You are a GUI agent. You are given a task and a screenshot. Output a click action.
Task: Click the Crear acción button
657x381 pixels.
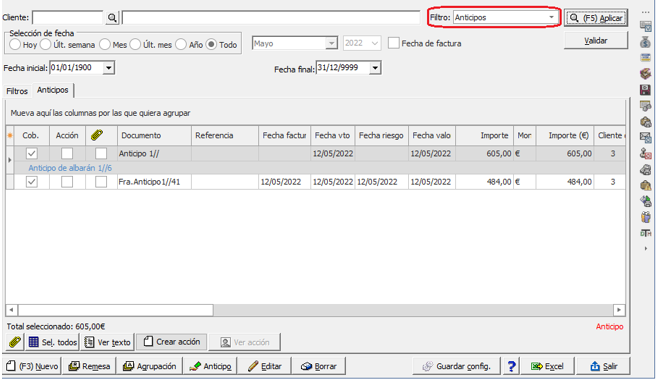(171, 342)
